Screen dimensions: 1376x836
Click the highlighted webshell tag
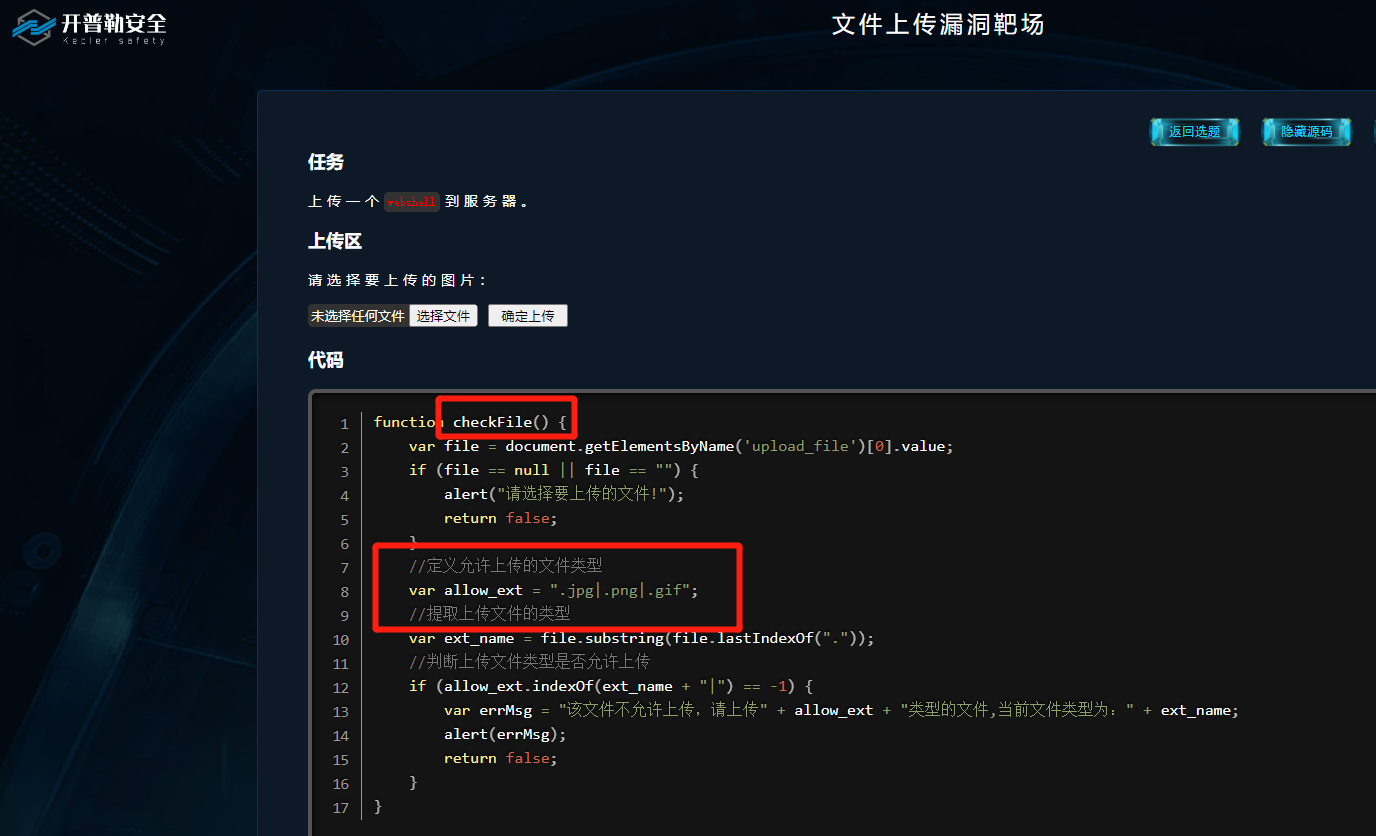pyautogui.click(x=411, y=201)
